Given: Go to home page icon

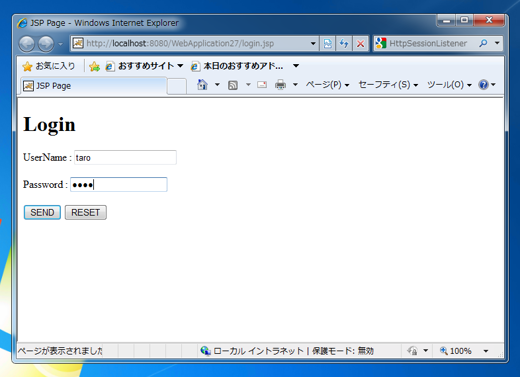Looking at the screenshot, I should click(x=202, y=85).
